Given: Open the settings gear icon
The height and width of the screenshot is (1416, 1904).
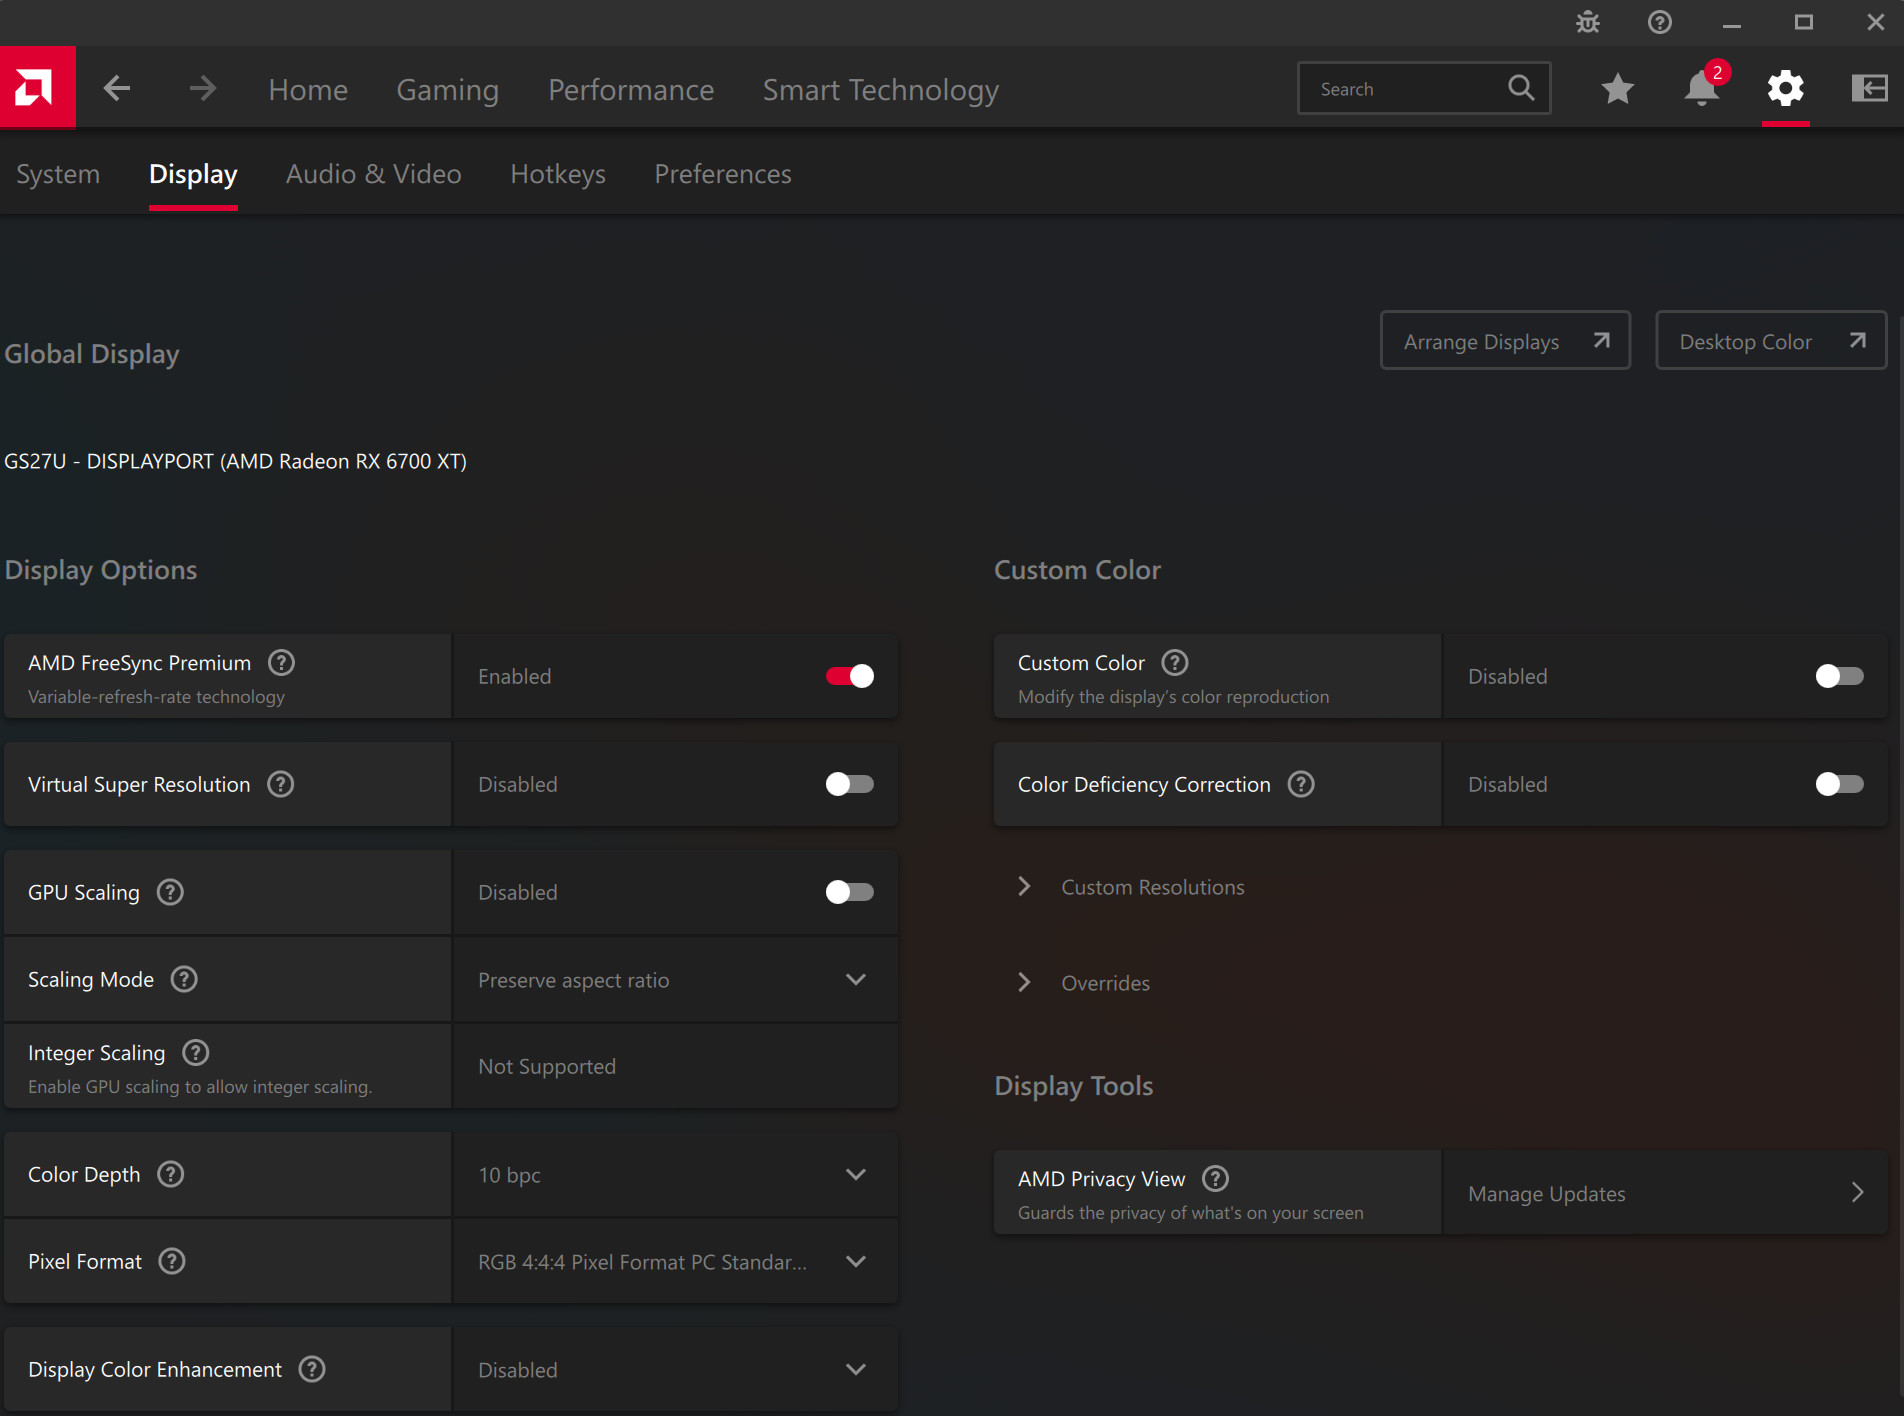Looking at the screenshot, I should [1785, 88].
